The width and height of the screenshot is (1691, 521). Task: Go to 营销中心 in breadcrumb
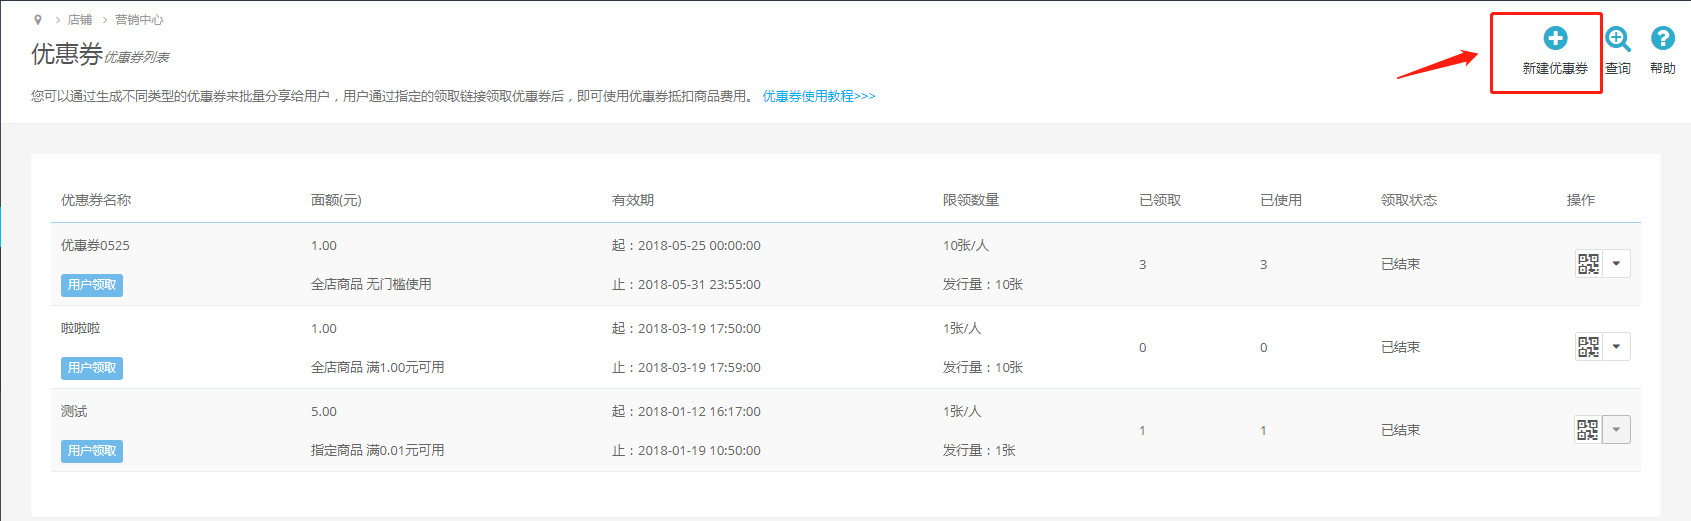139,20
